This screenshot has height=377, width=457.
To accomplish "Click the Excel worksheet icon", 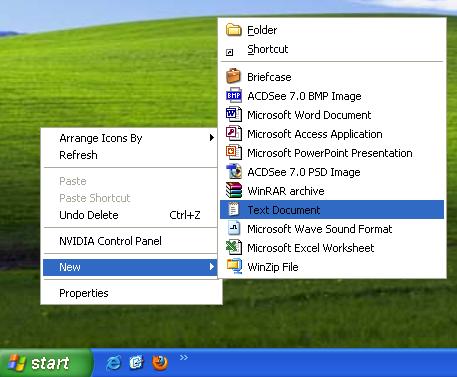I will pyautogui.click(x=234, y=248).
